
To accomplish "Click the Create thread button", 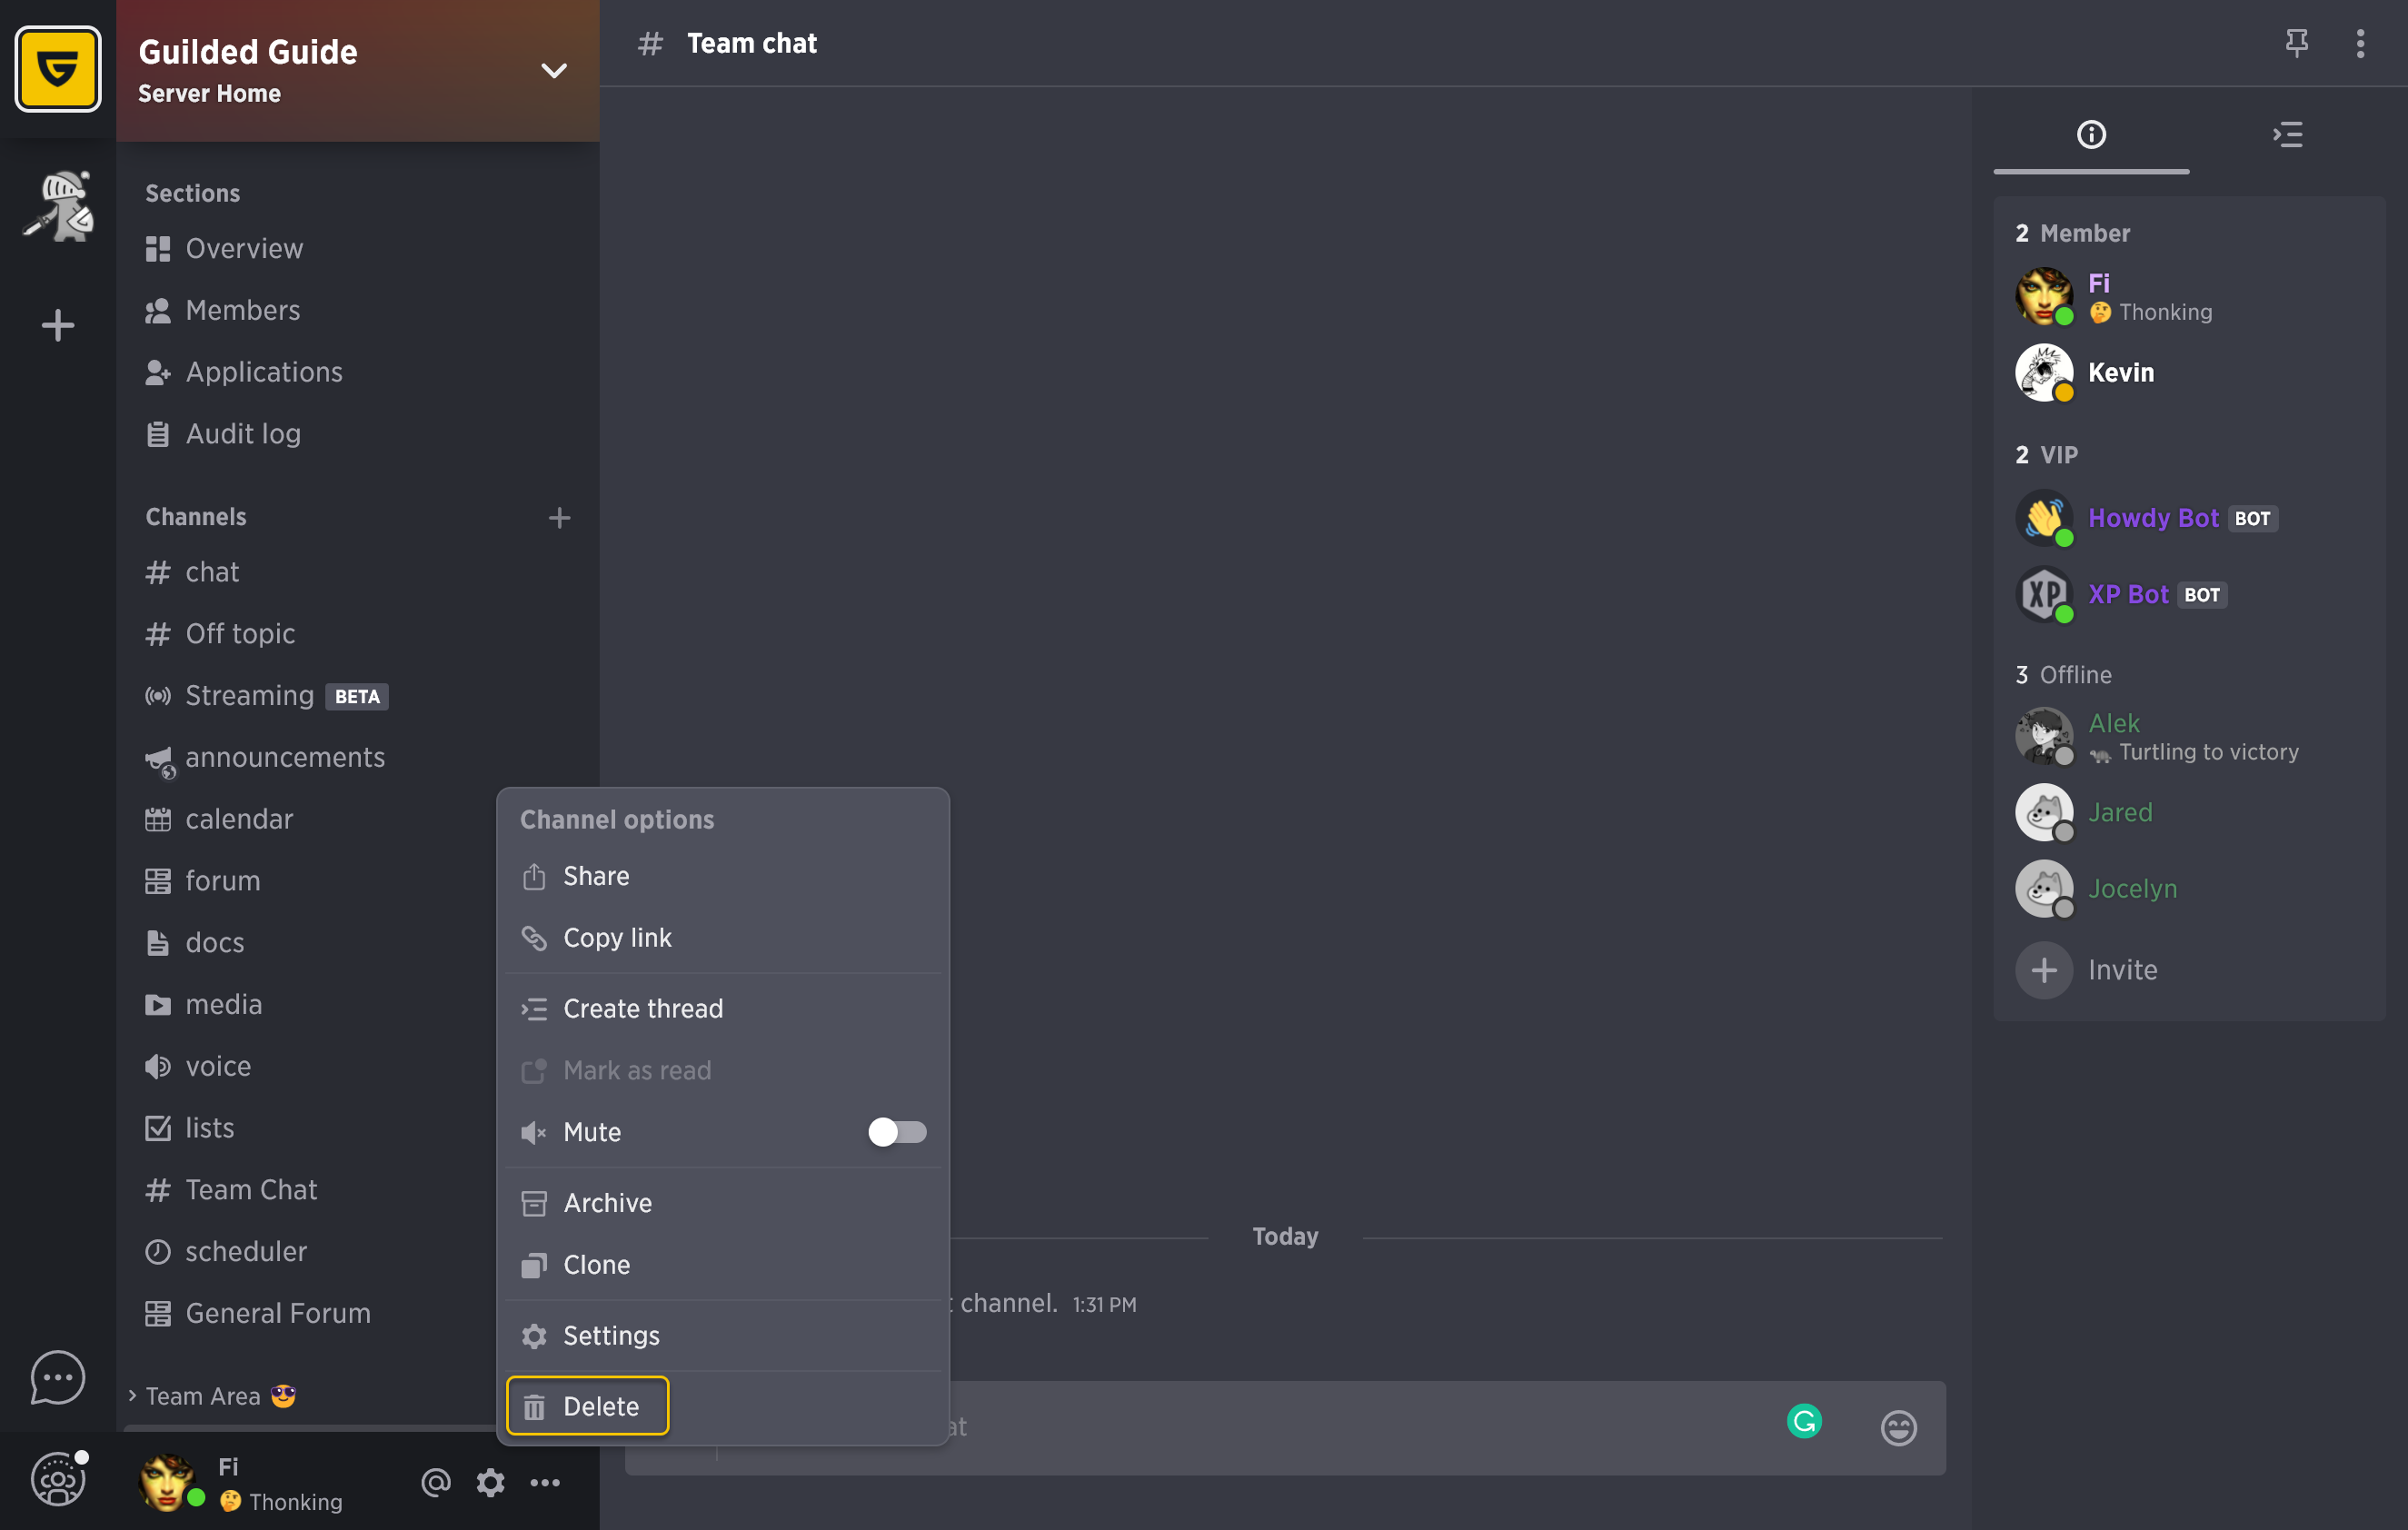I will [642, 1008].
